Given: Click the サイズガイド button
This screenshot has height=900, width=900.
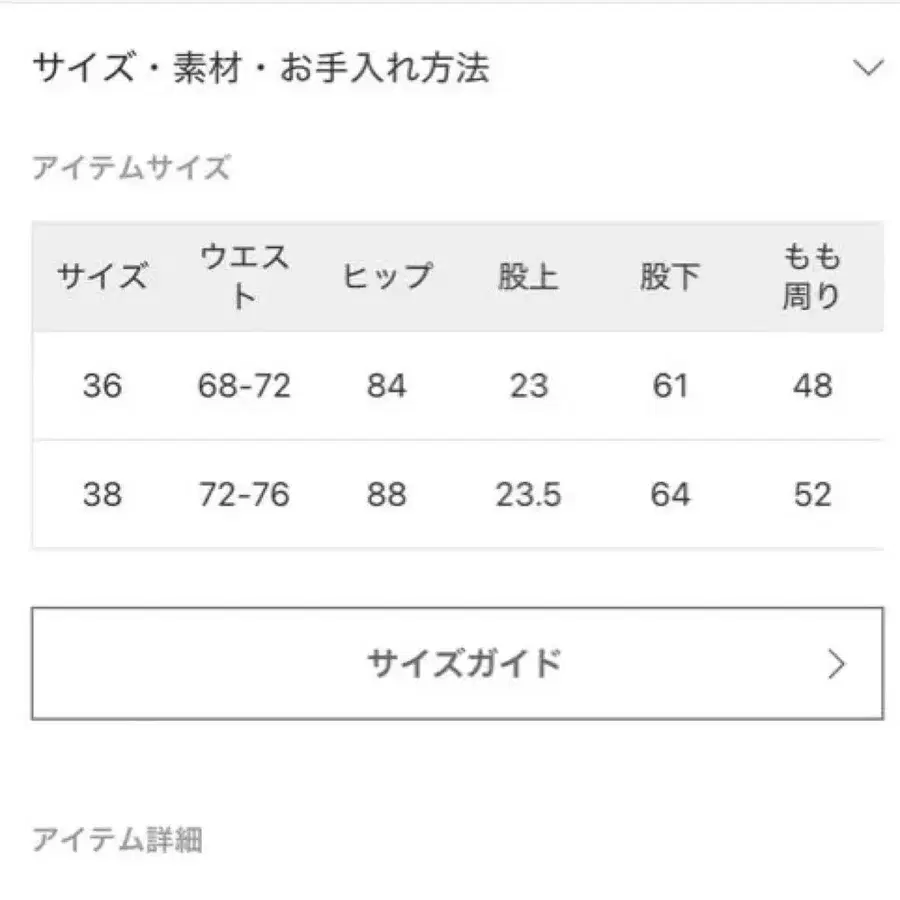Looking at the screenshot, I should (x=450, y=660).
